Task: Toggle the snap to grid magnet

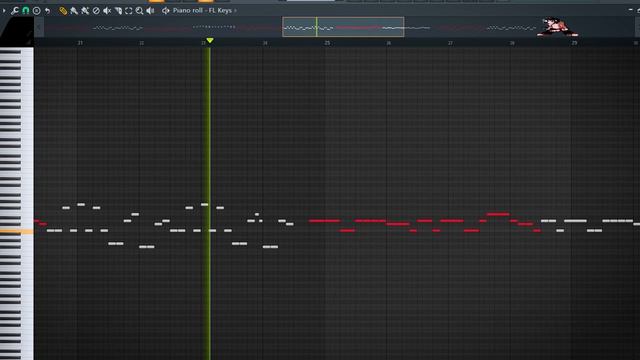Action: pos(26,11)
